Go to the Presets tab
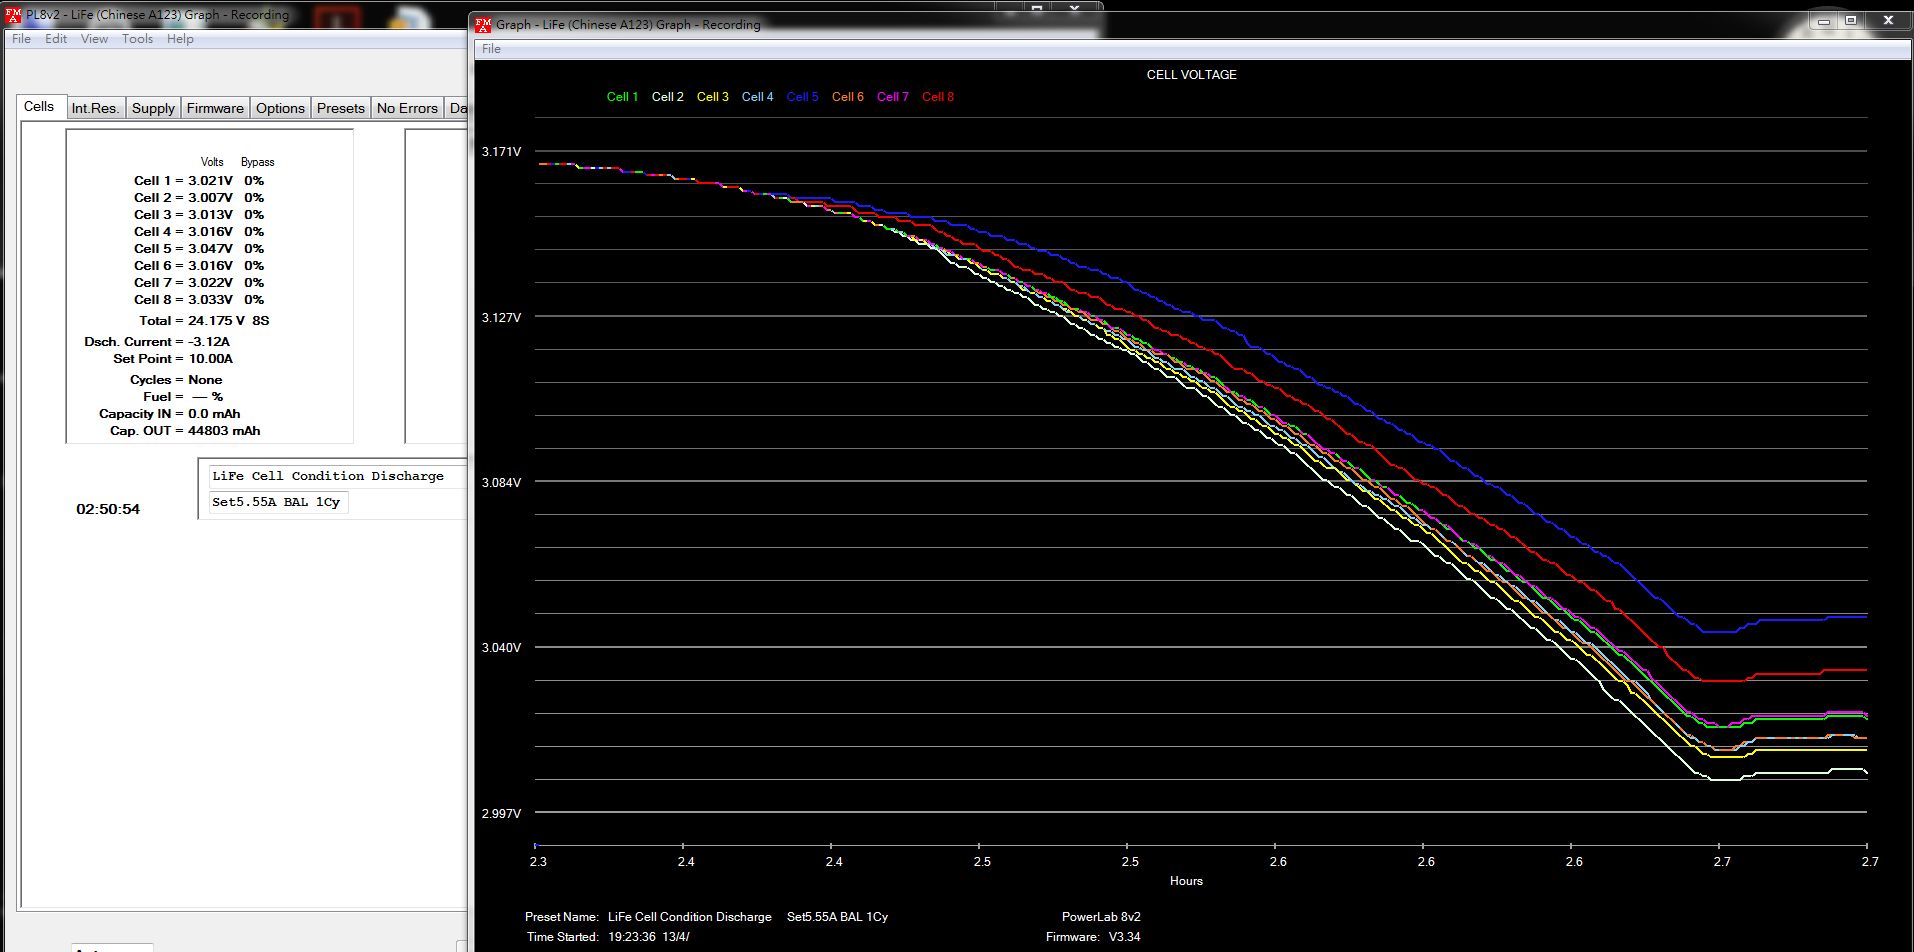 pyautogui.click(x=340, y=108)
